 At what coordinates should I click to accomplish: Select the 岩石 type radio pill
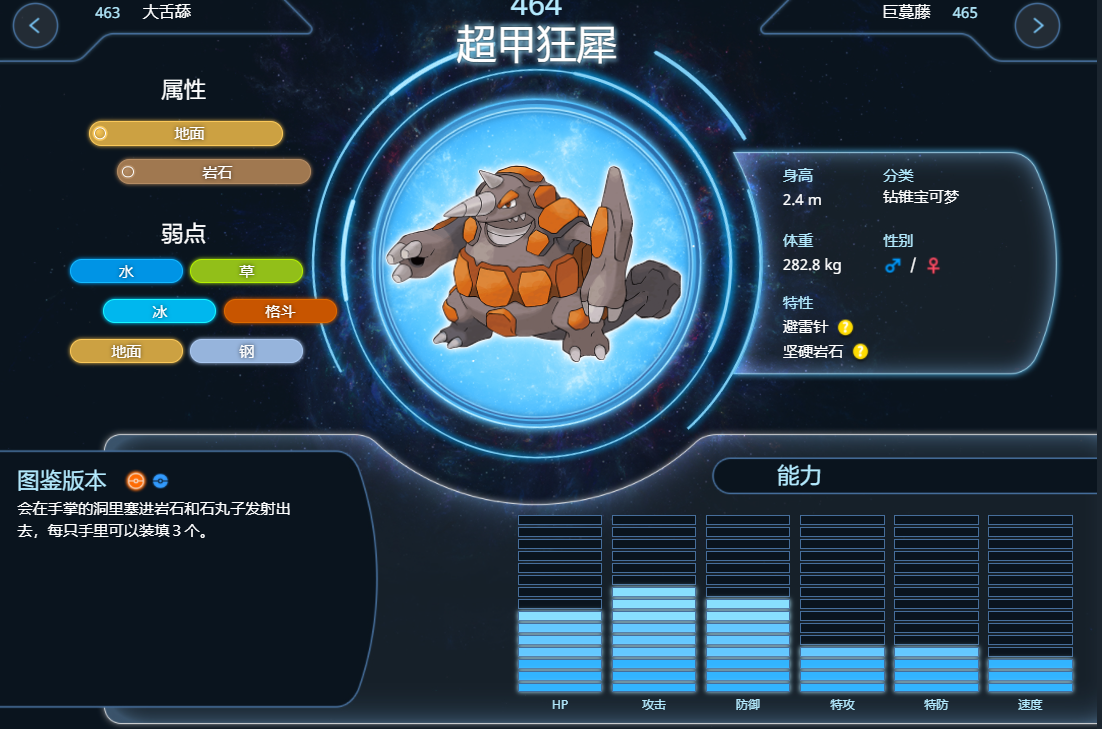[214, 172]
